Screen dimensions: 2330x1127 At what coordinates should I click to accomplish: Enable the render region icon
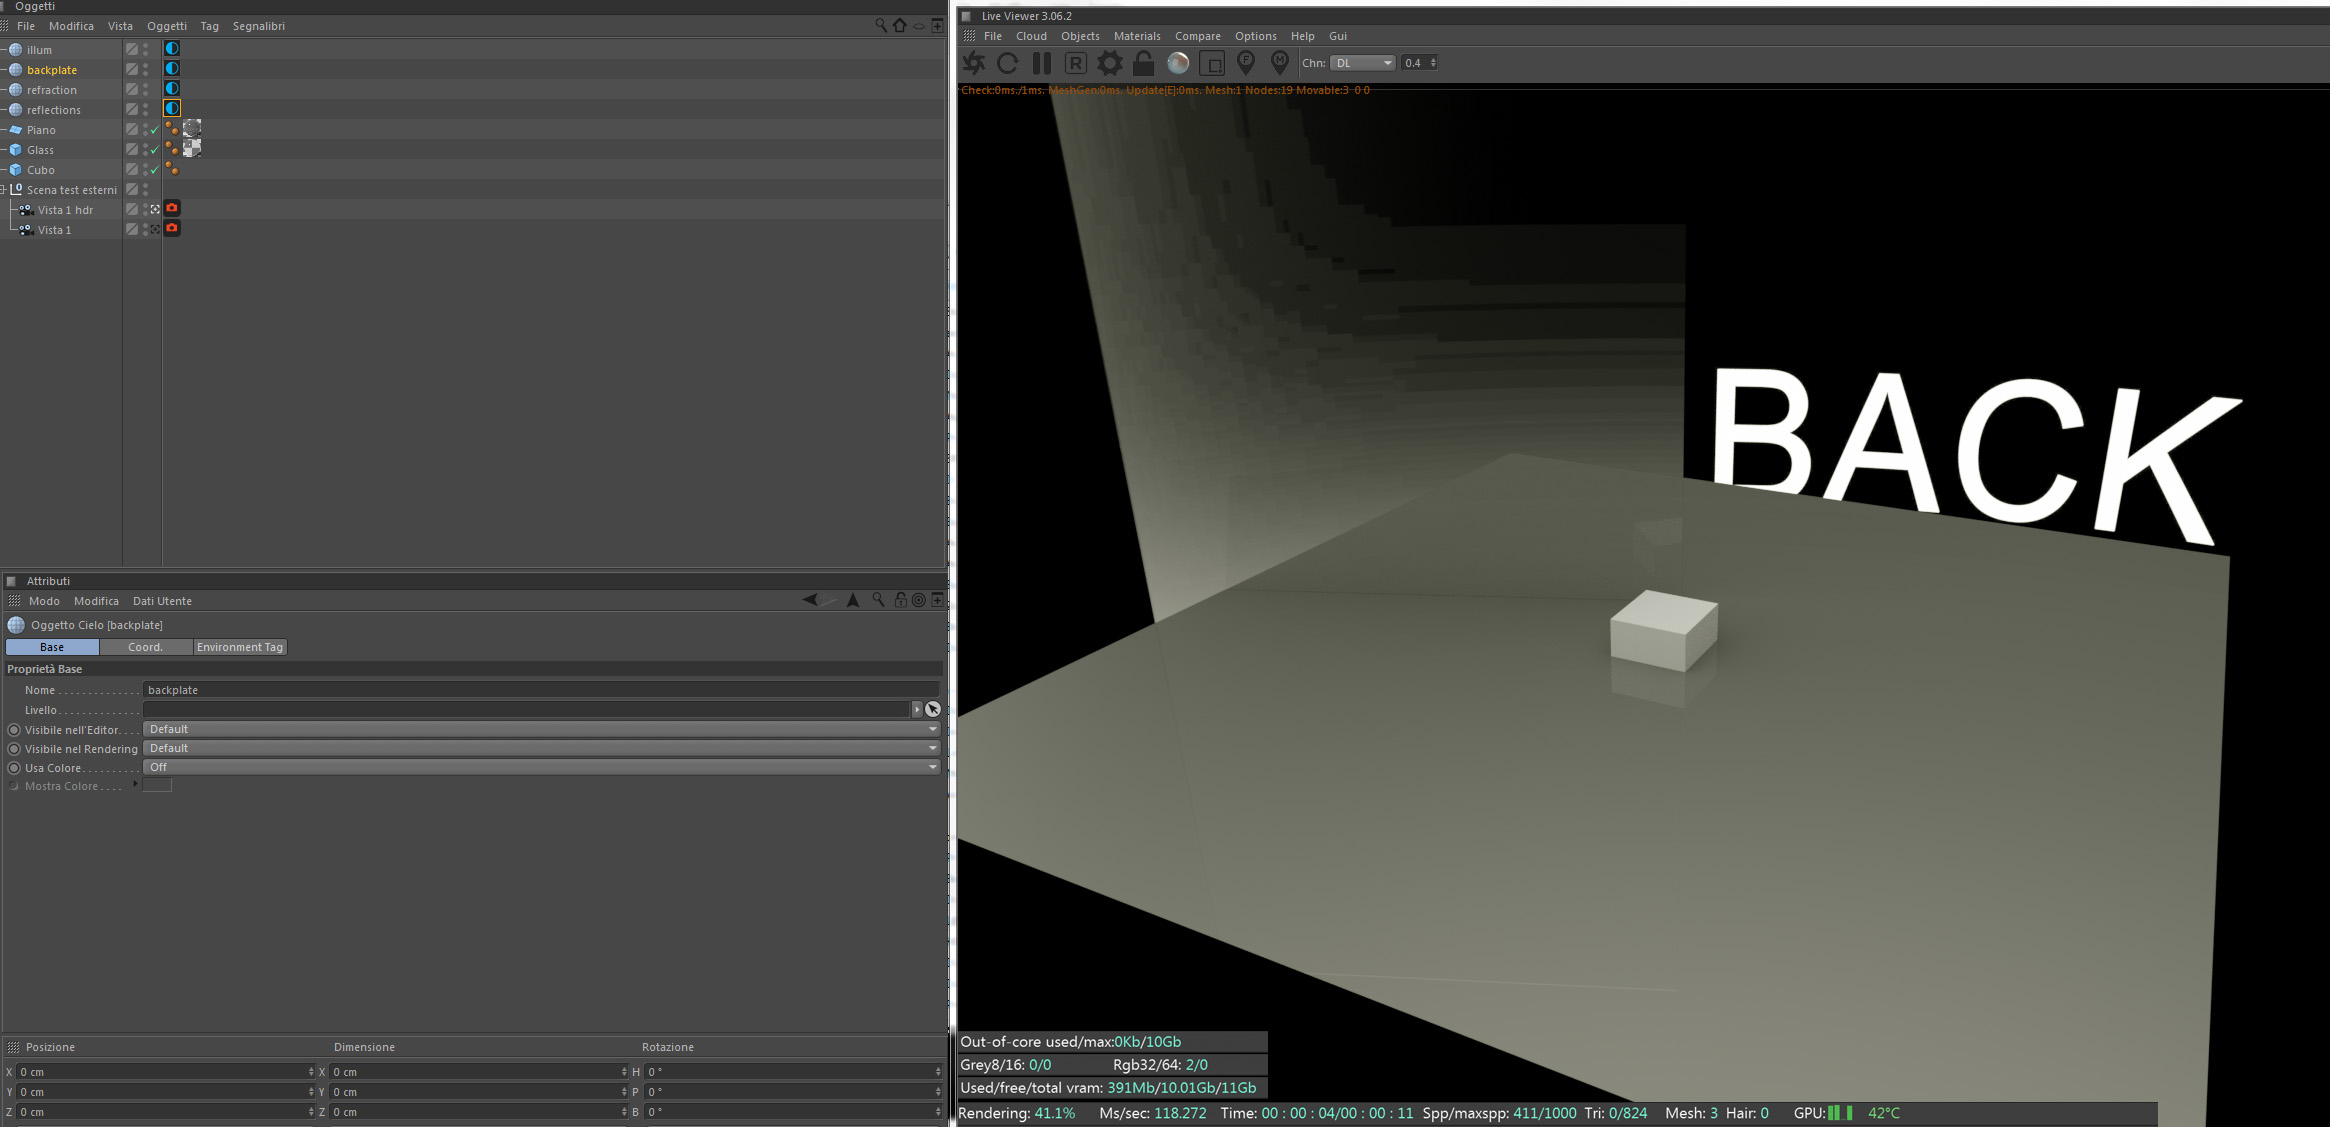coord(1212,63)
